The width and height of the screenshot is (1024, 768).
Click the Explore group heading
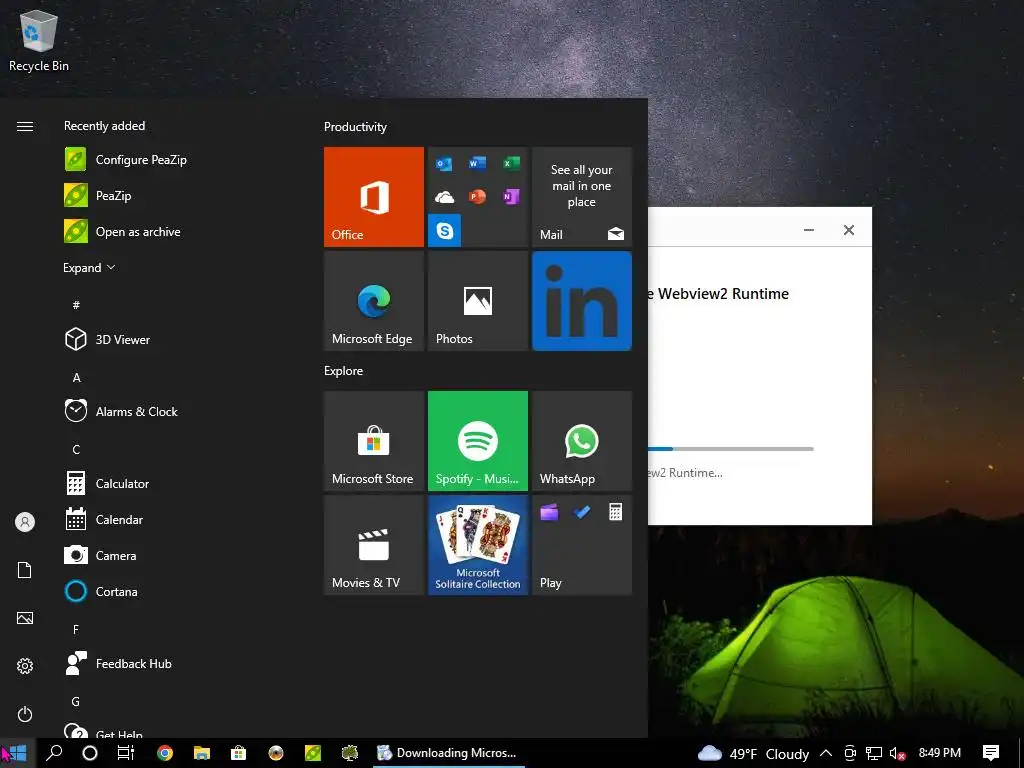point(344,371)
